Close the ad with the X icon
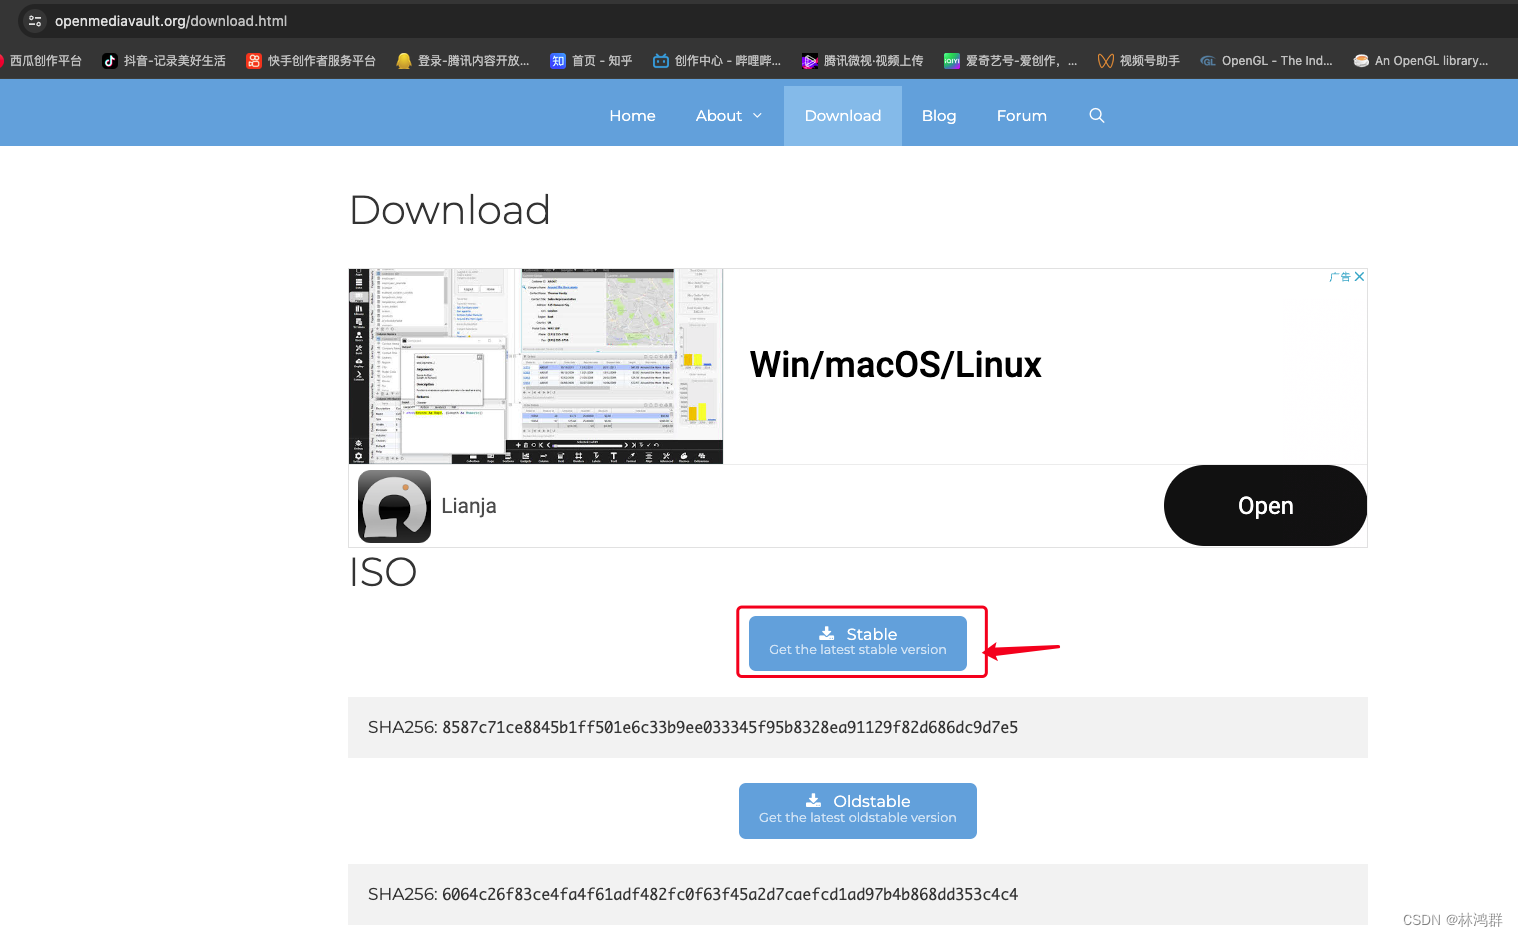The width and height of the screenshot is (1518, 937). tap(1359, 277)
